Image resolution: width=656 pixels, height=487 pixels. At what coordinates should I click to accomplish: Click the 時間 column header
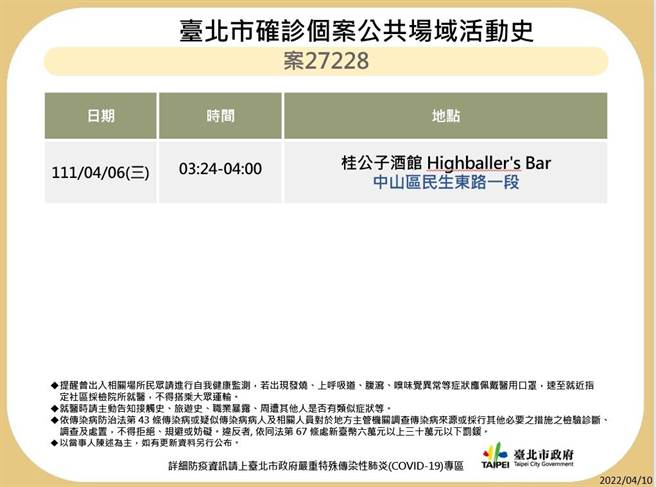pos(220,116)
